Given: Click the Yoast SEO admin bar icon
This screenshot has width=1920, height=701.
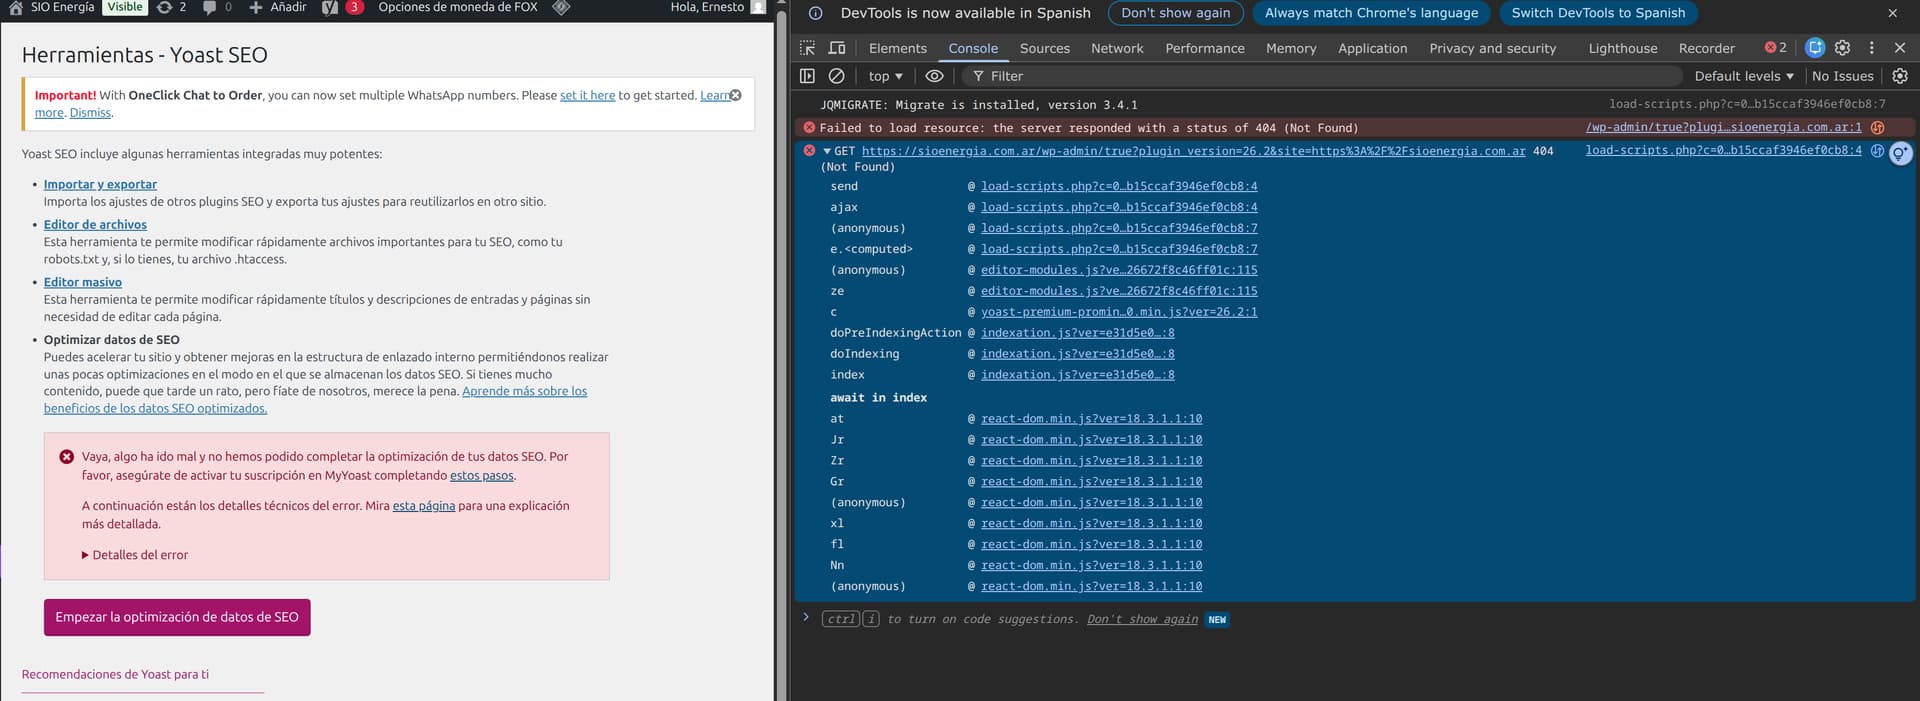Looking at the screenshot, I should coord(330,8).
